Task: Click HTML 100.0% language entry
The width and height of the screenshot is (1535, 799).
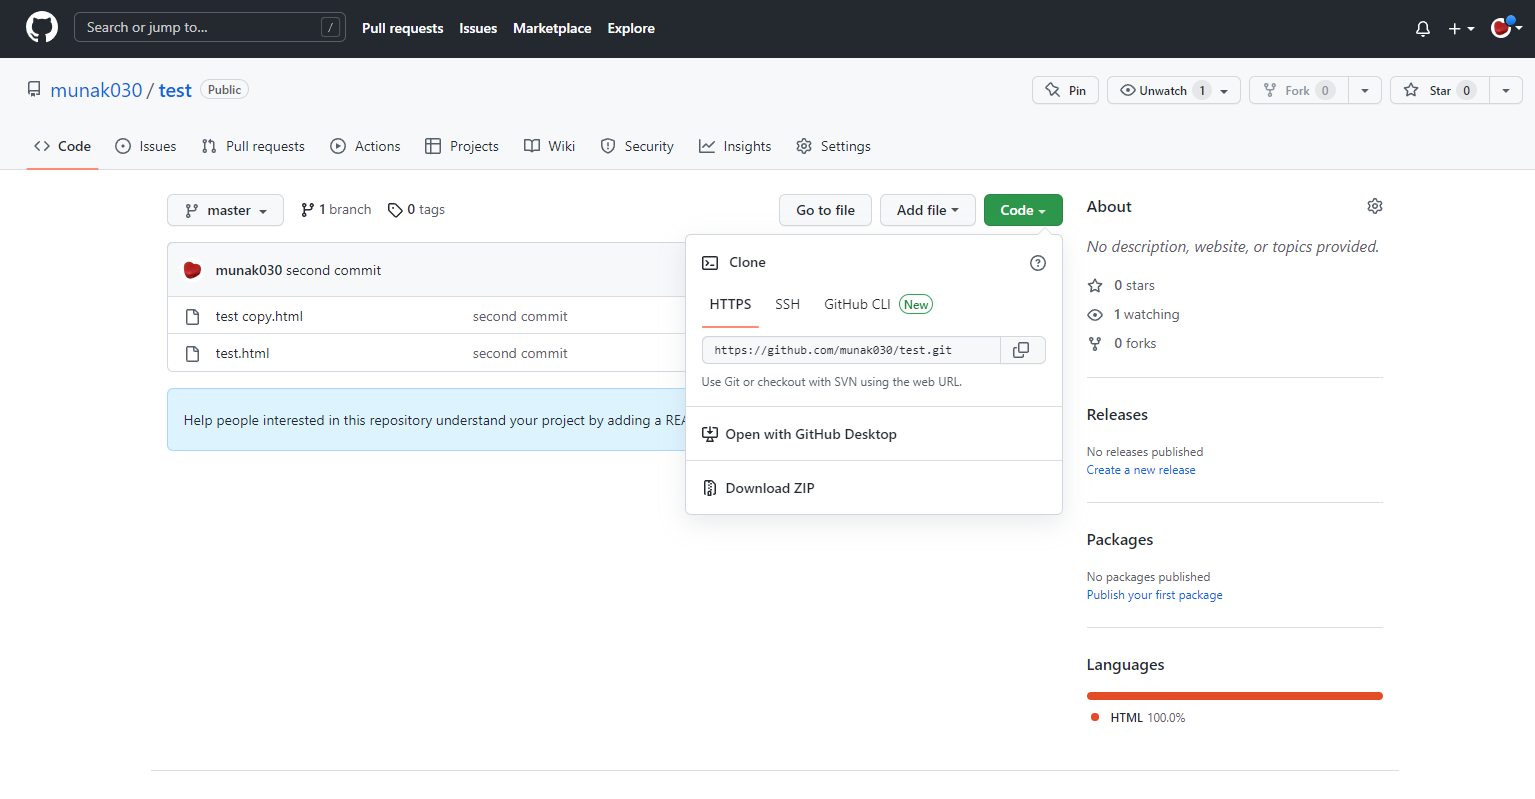Action: 1138,718
